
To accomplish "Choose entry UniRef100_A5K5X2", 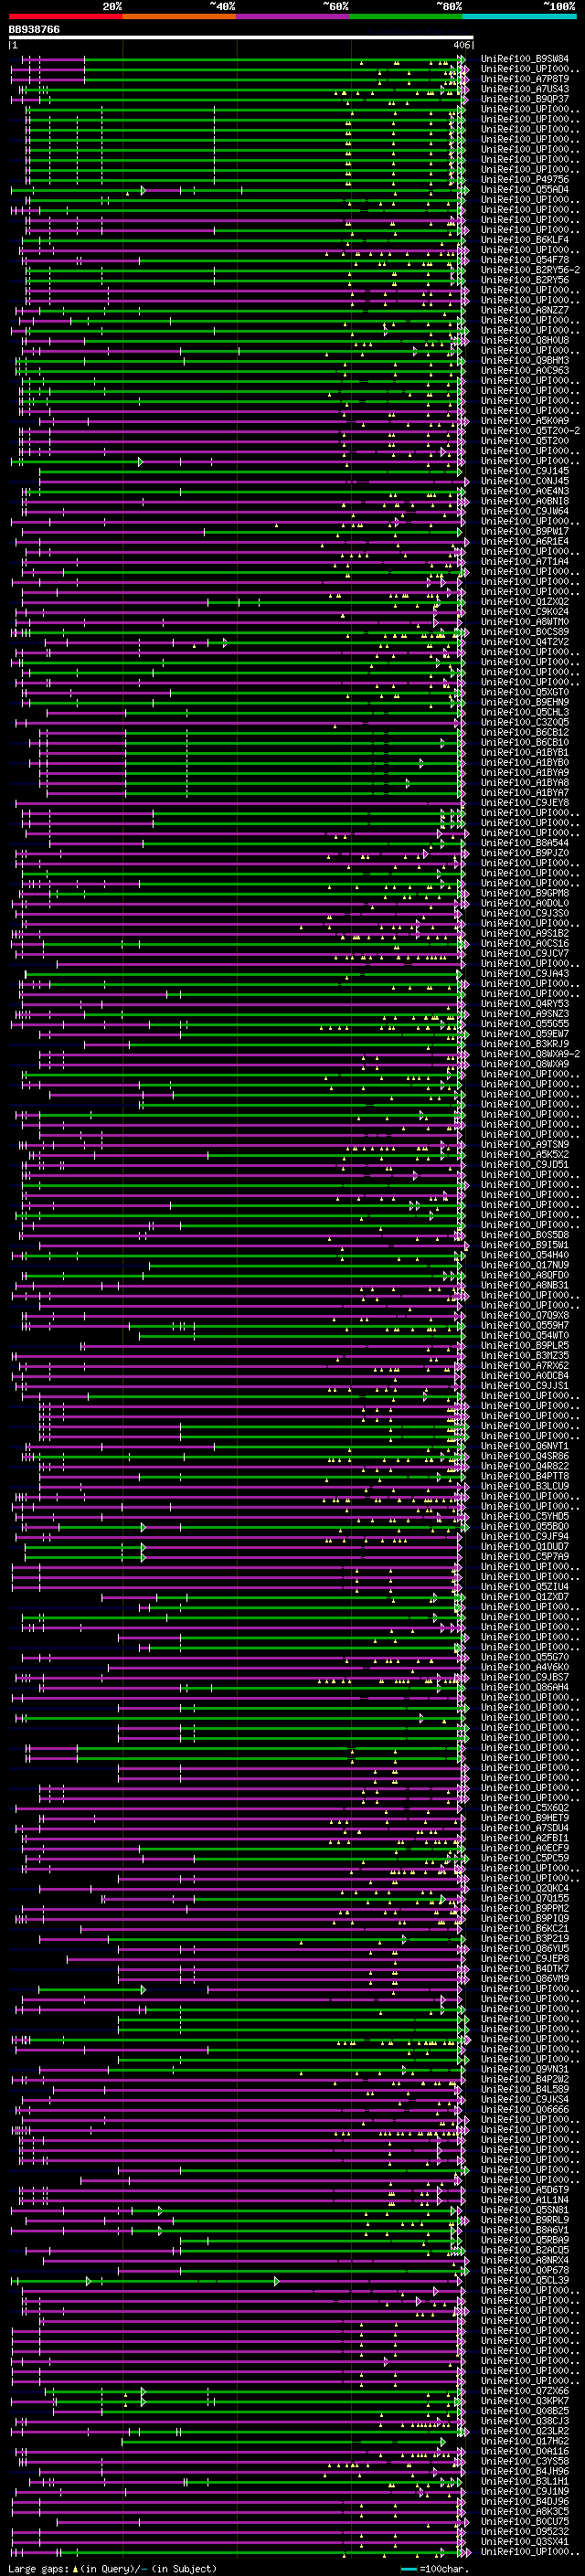I will 525,1155.
